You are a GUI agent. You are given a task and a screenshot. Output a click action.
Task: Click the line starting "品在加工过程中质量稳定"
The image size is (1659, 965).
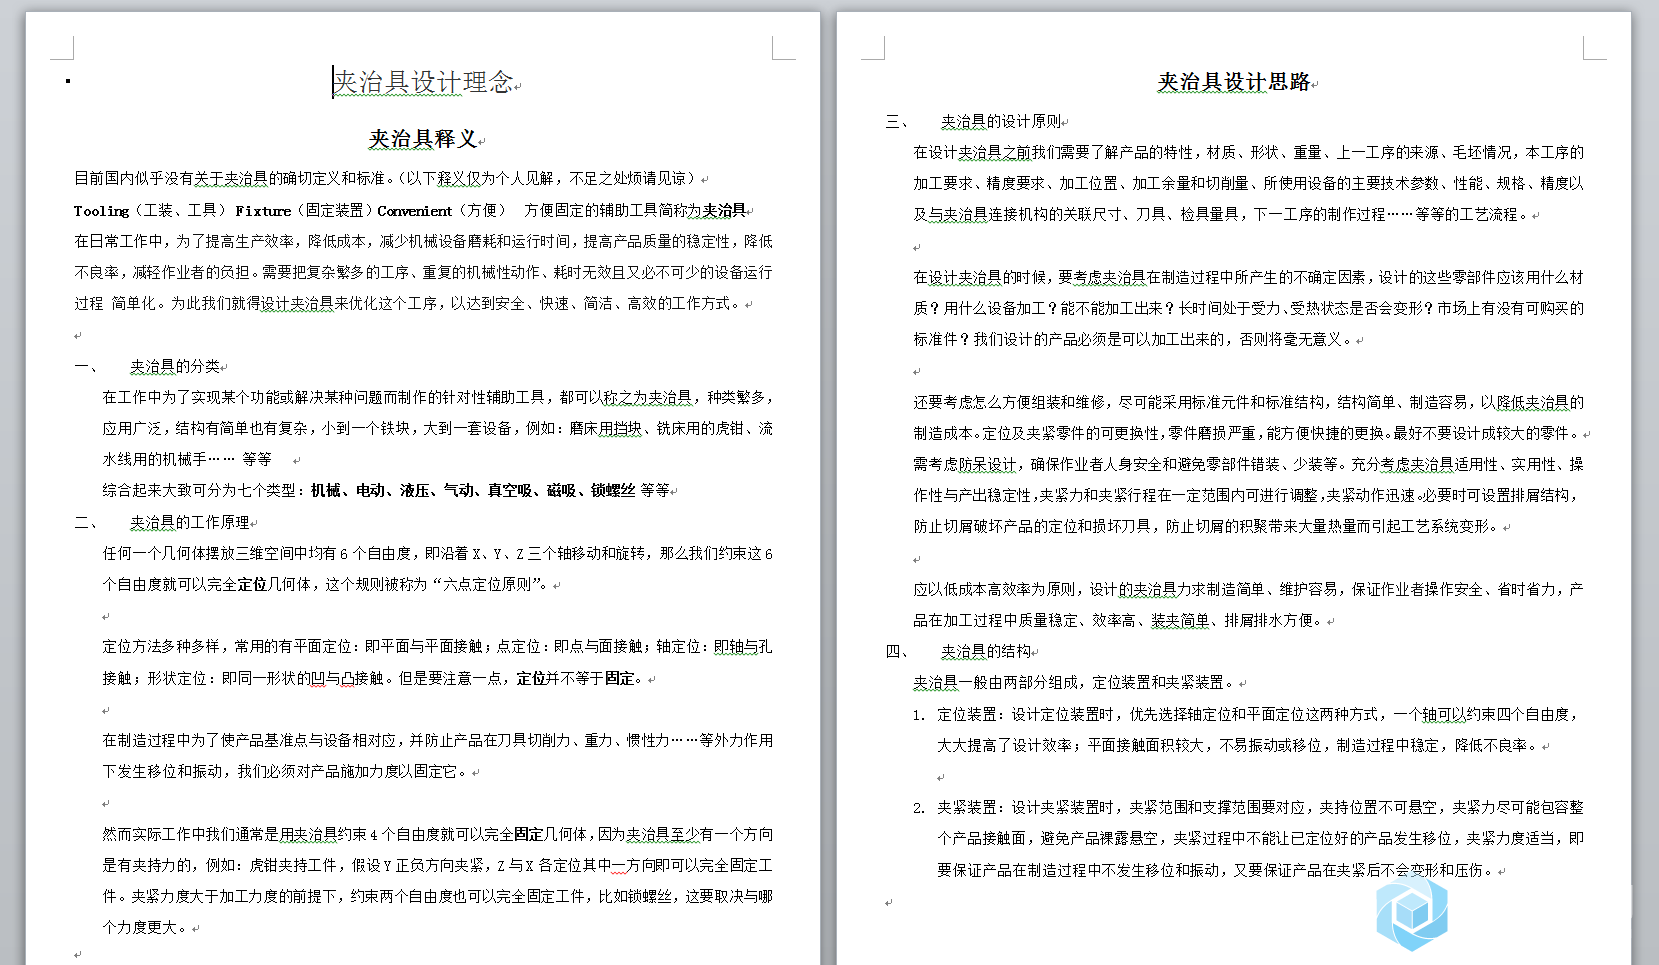tap(1119, 620)
